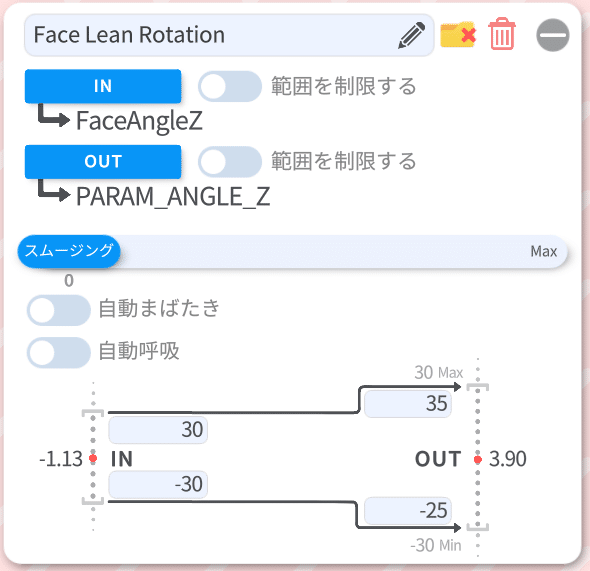The width and height of the screenshot is (590, 571).
Task: Click OUT upper value field 35
Action: pos(408,404)
